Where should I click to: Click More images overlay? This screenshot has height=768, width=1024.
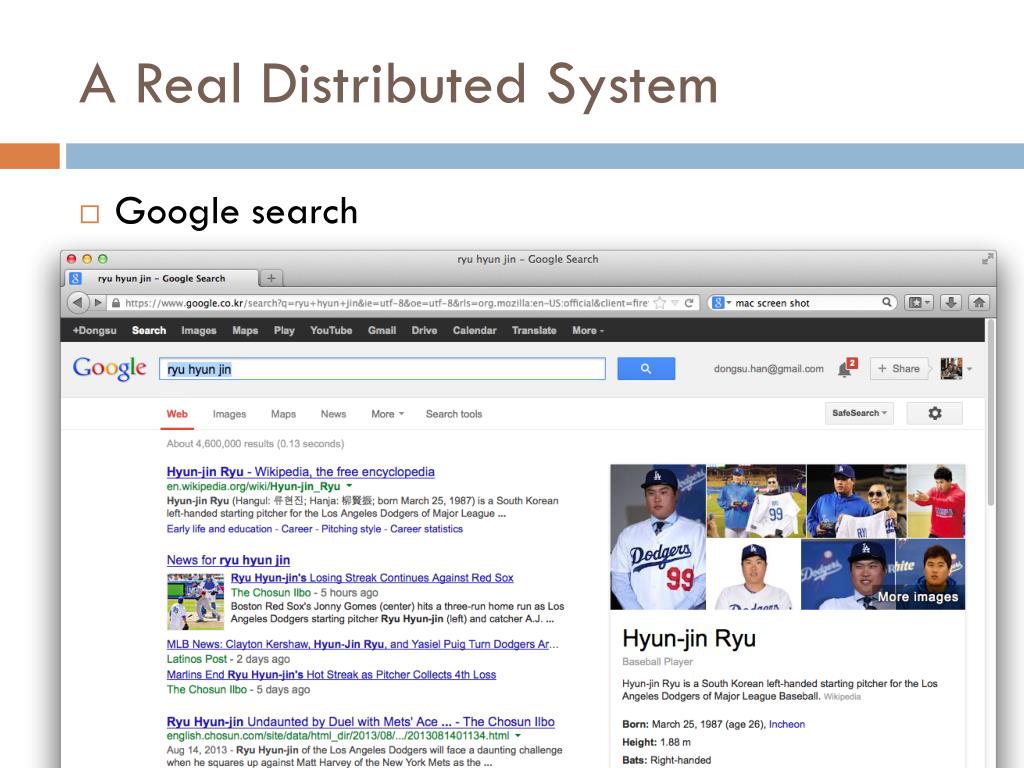918,597
